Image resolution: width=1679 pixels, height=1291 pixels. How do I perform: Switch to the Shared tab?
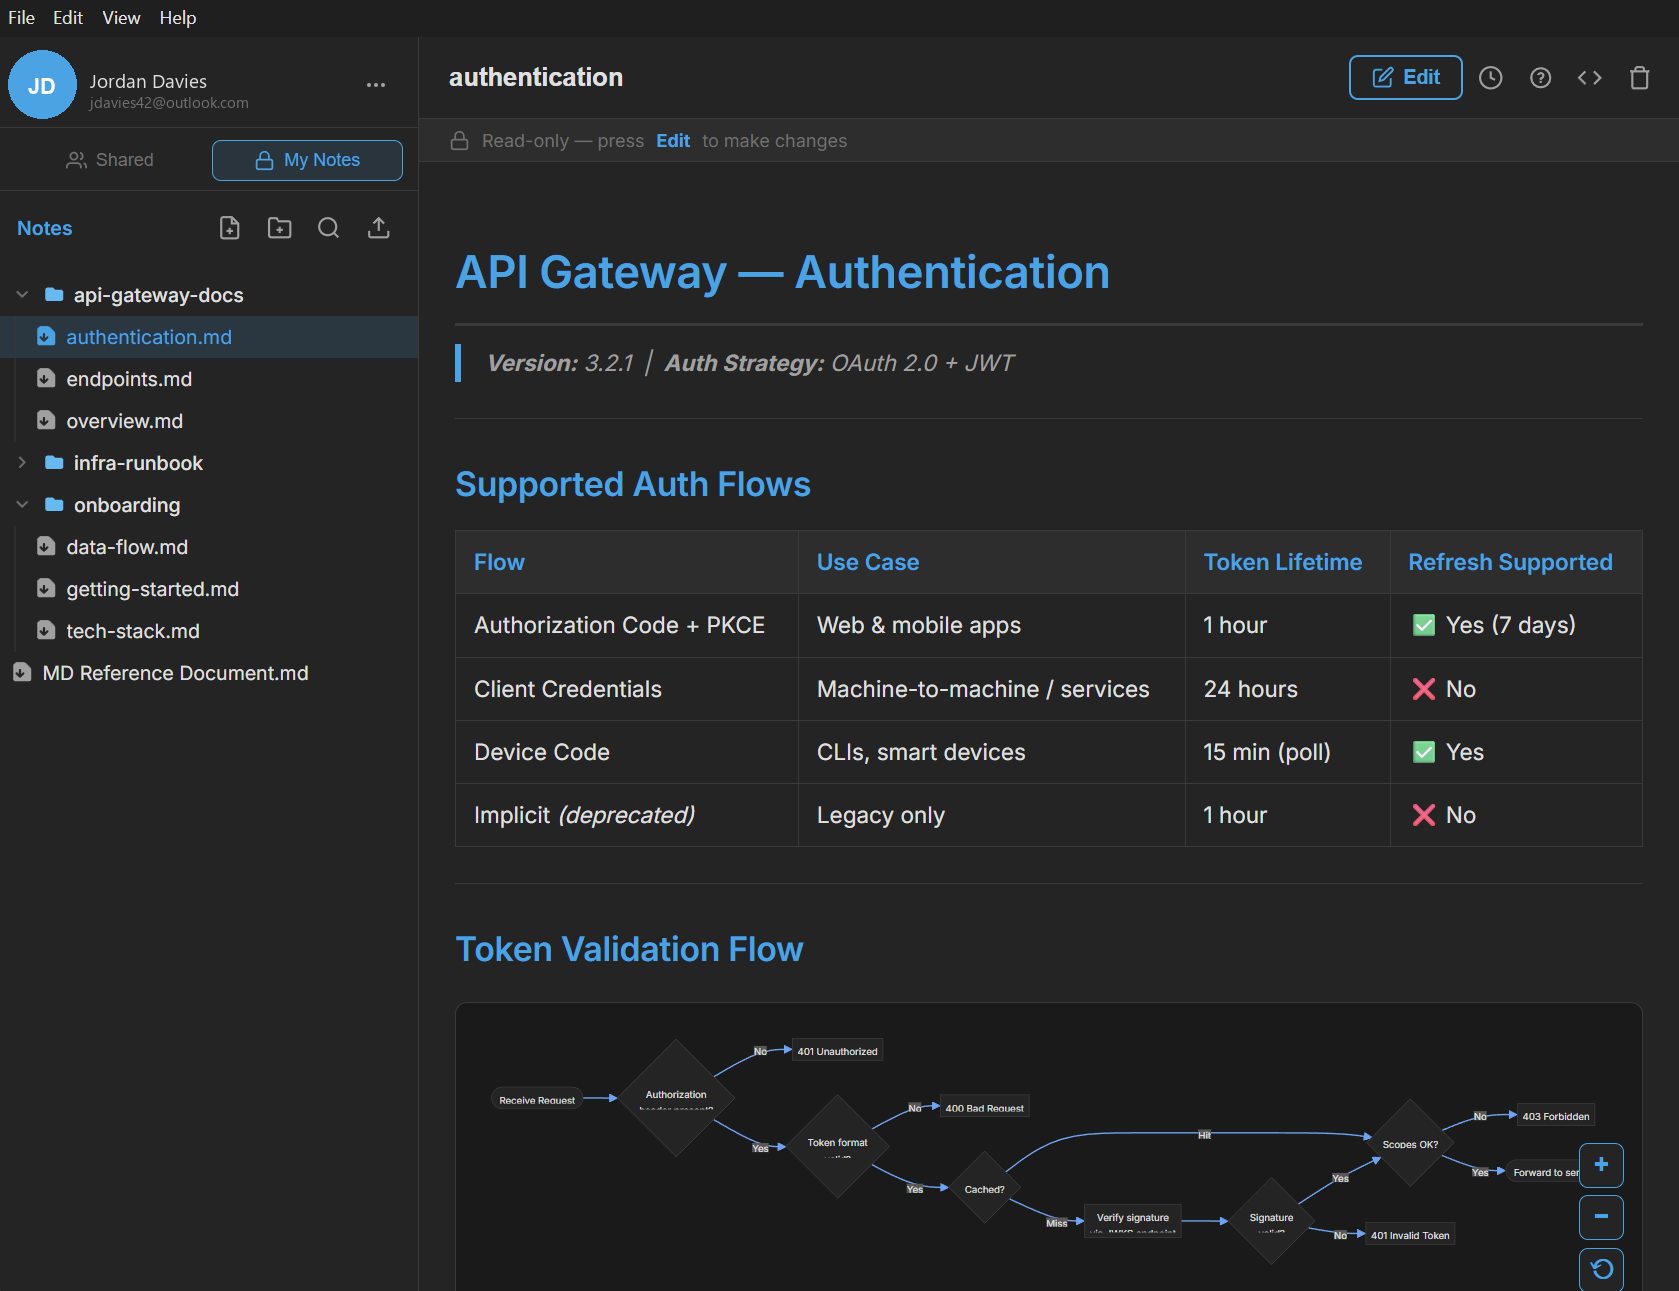110,160
